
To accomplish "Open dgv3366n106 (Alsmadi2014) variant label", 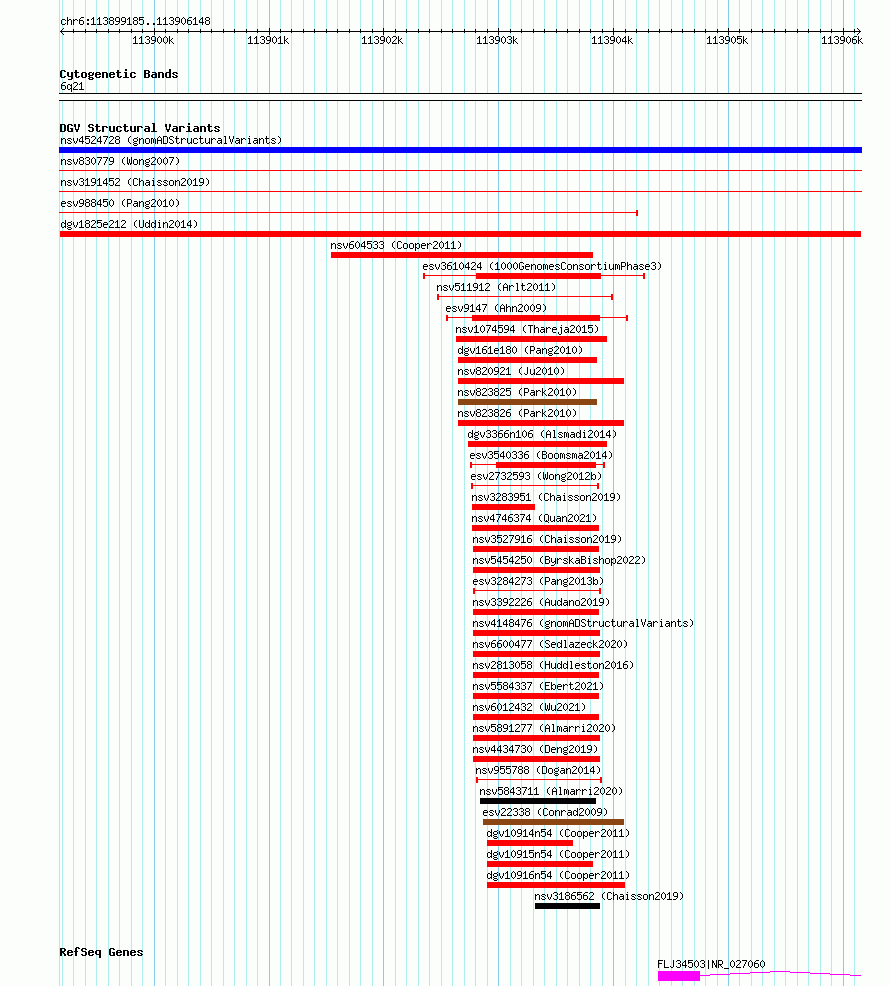I will pyautogui.click(x=542, y=435).
